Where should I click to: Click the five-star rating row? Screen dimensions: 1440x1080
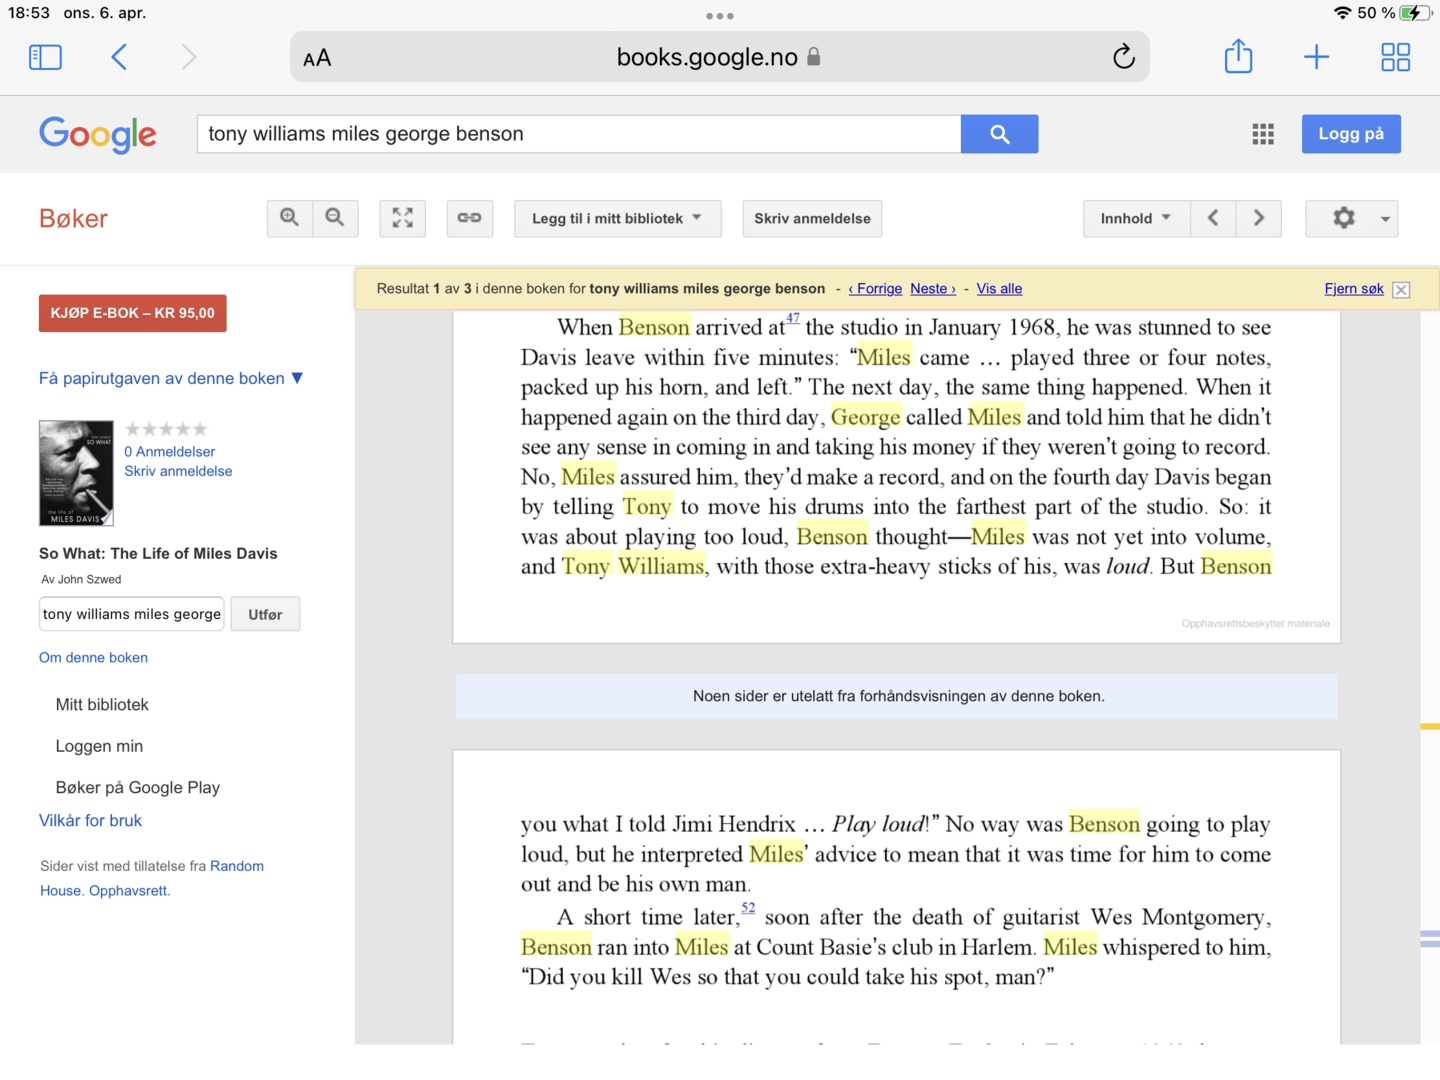pos(166,429)
